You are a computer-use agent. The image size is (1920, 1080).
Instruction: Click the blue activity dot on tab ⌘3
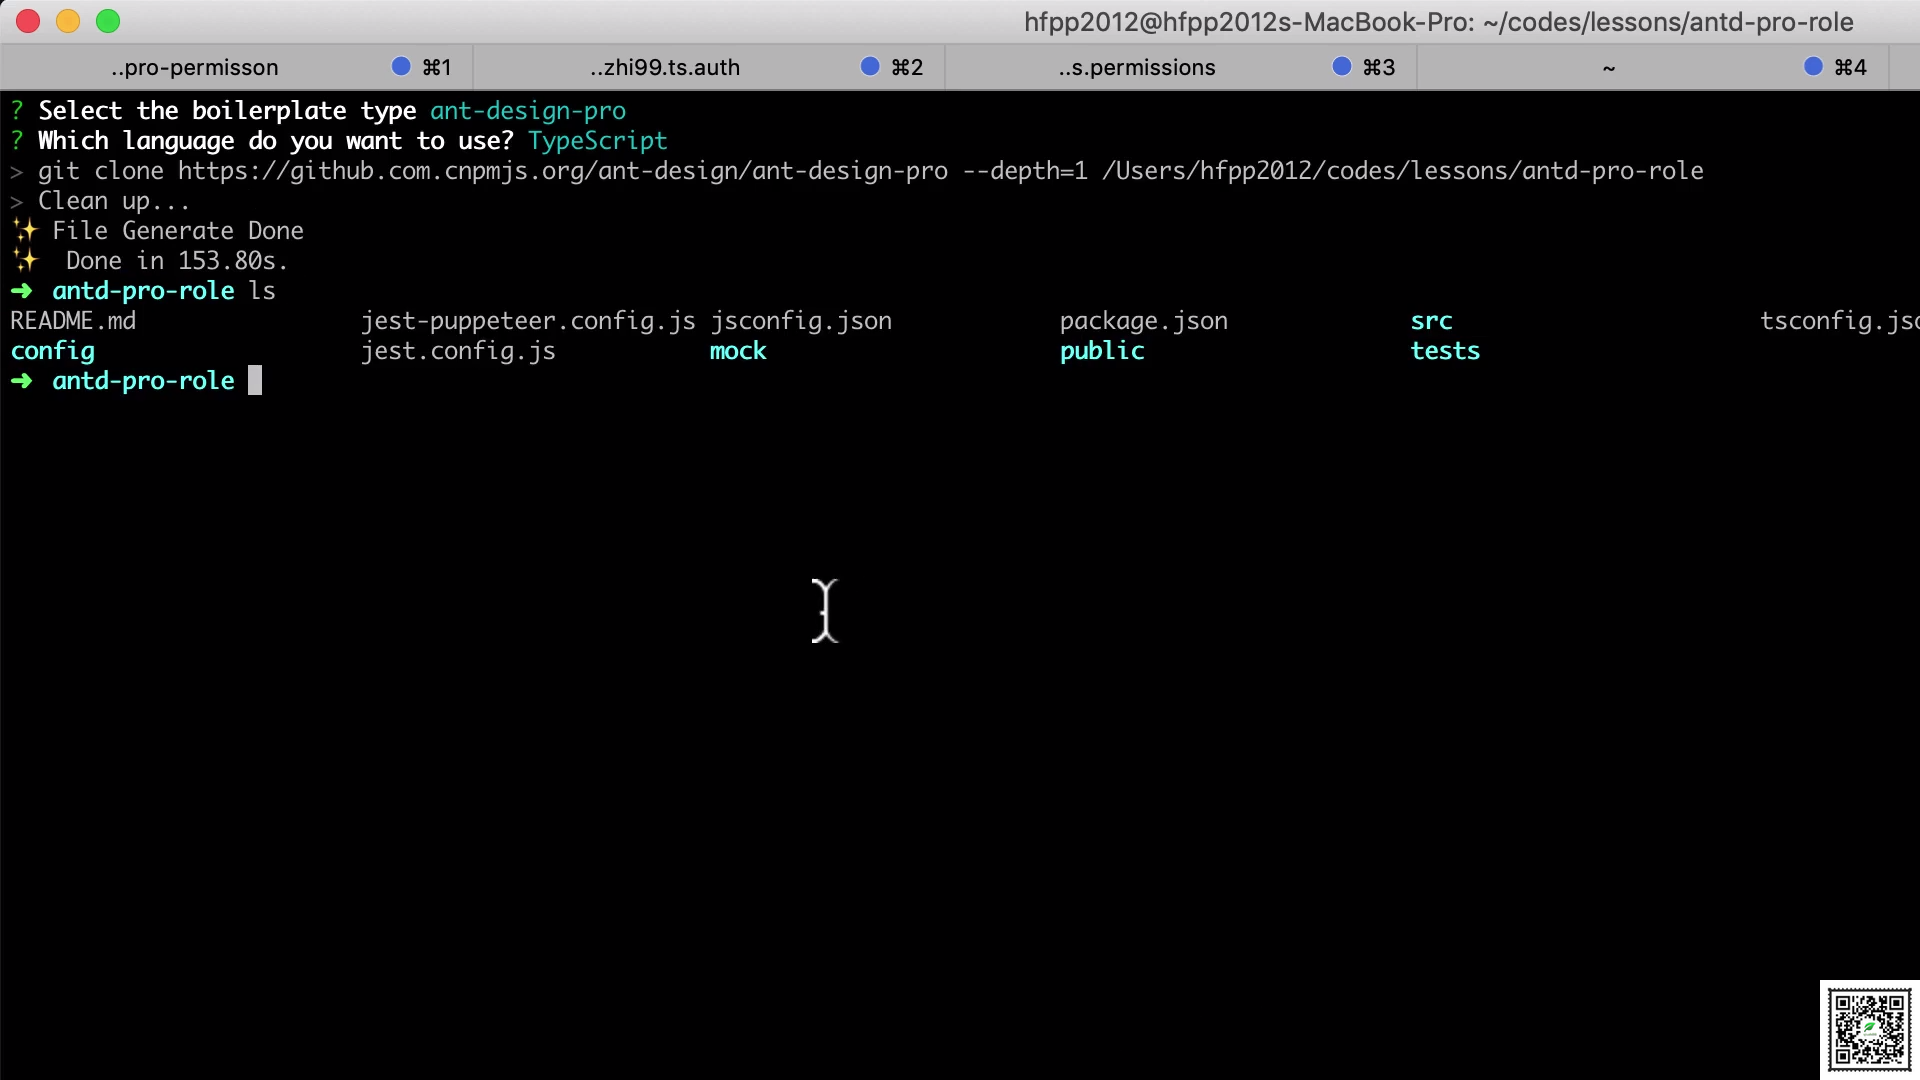[x=1342, y=66]
